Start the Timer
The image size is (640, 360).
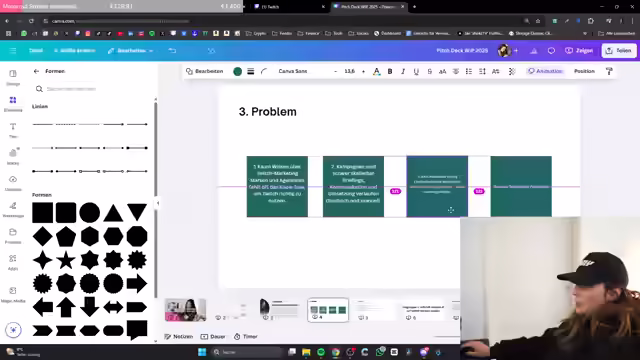click(245, 337)
